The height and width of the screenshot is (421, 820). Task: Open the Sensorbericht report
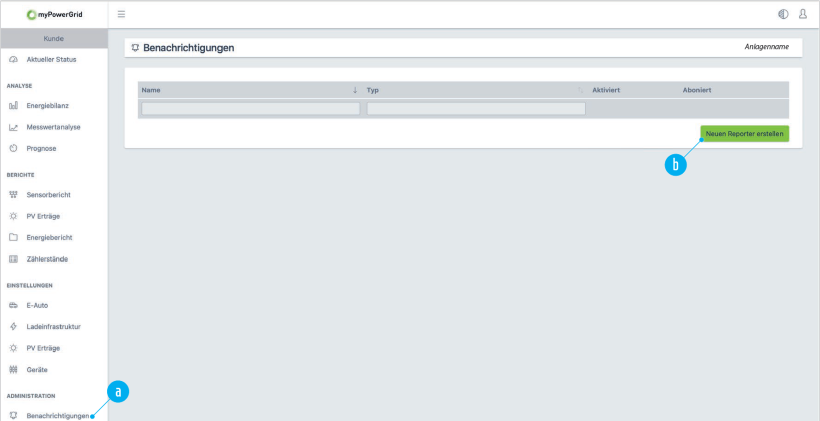point(48,194)
